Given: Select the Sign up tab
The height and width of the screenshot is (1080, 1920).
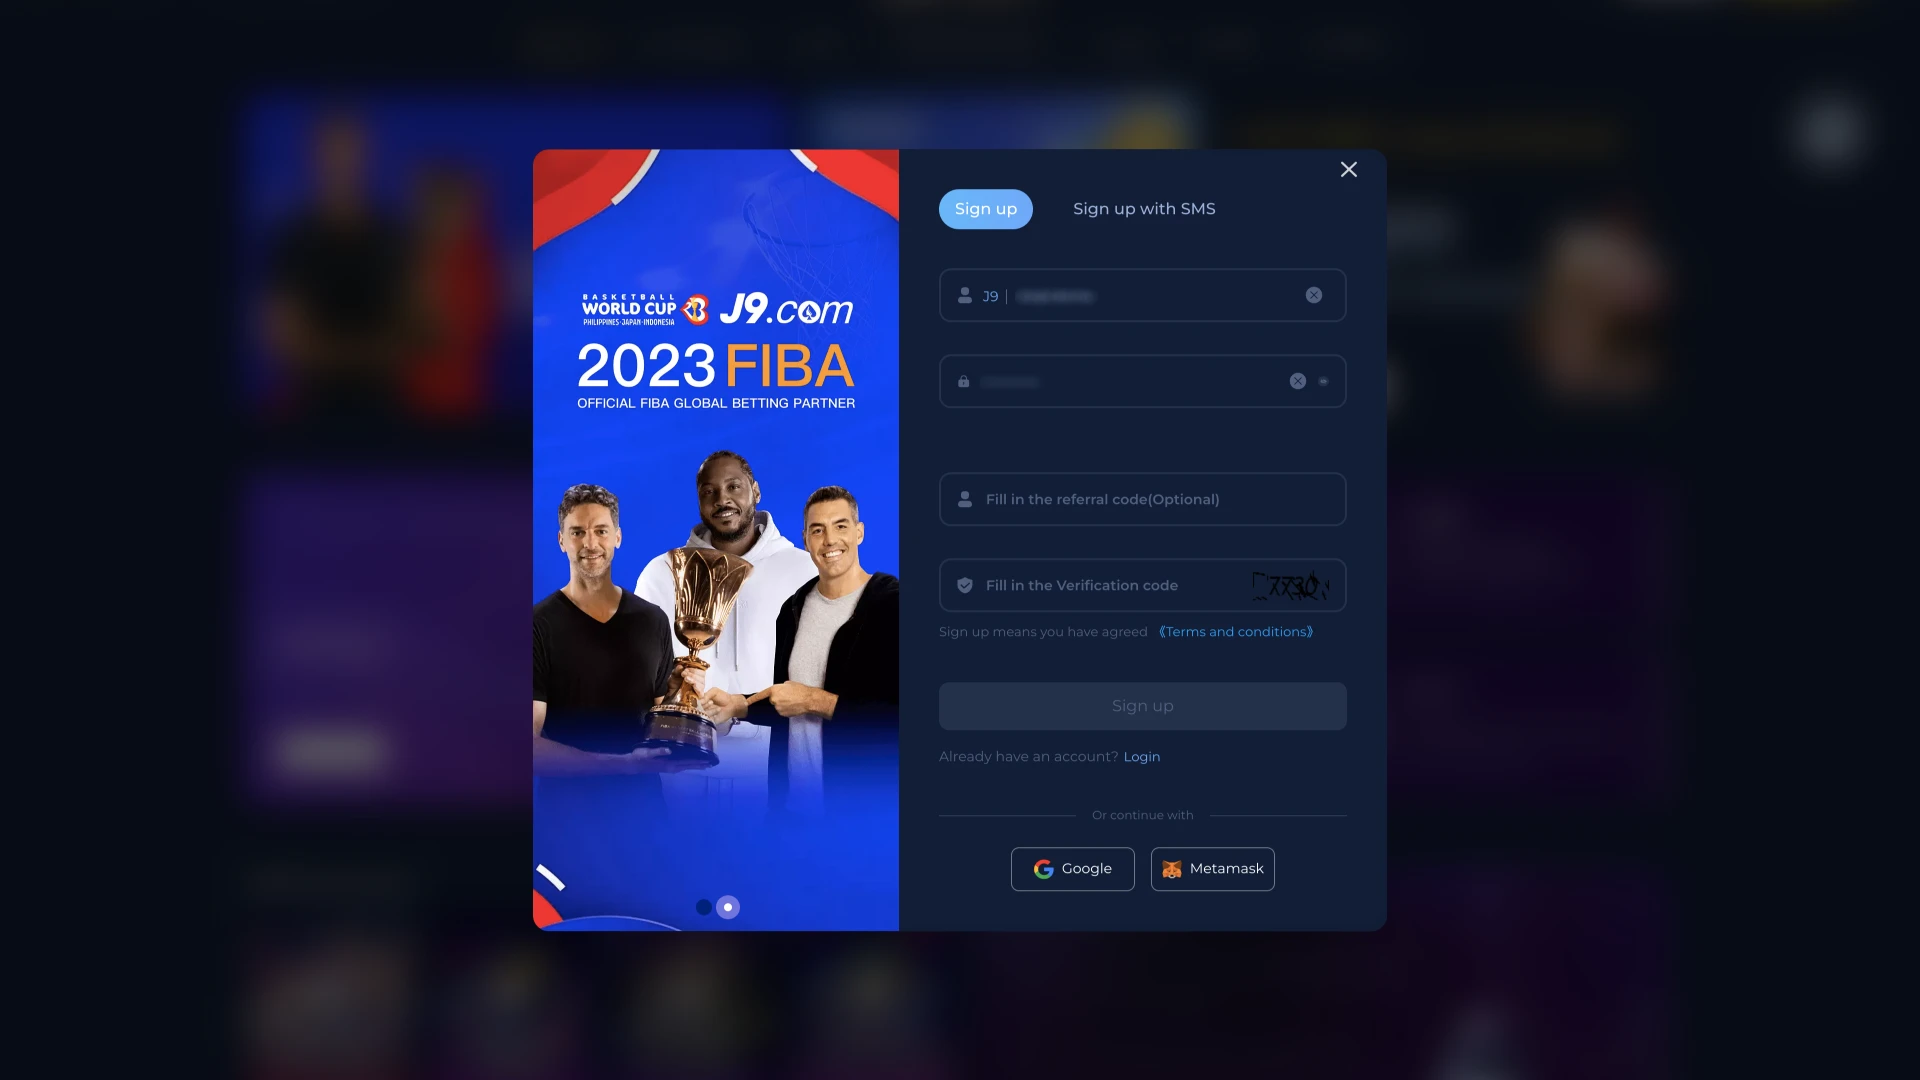Looking at the screenshot, I should coord(985,208).
